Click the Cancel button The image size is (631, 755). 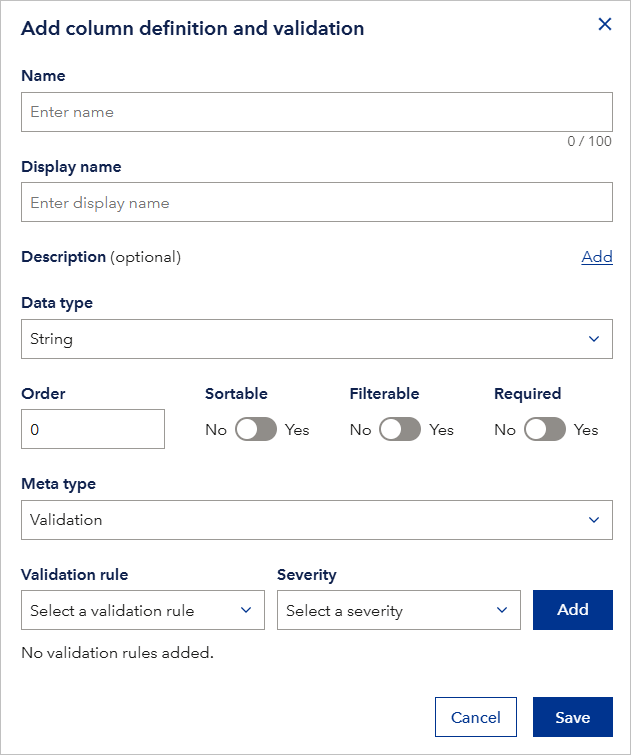[x=476, y=717]
